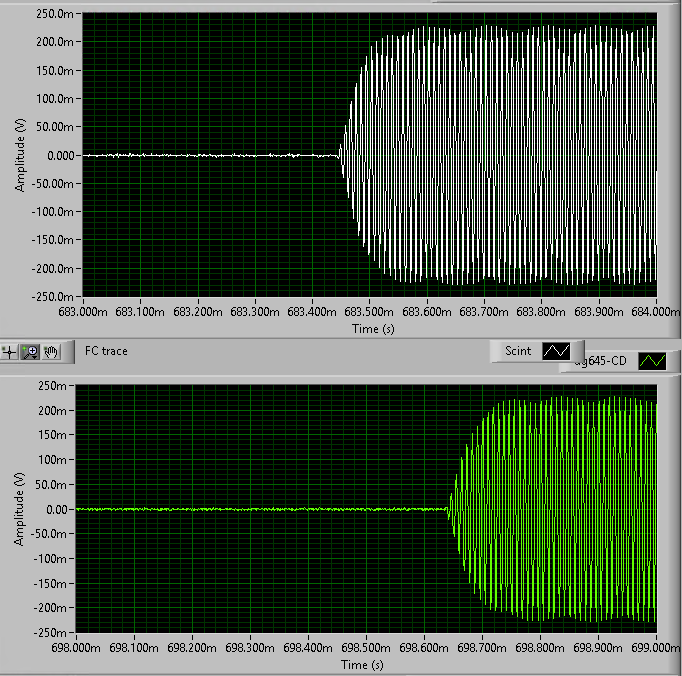
Task: Click the FC trace label
Action: (106, 351)
